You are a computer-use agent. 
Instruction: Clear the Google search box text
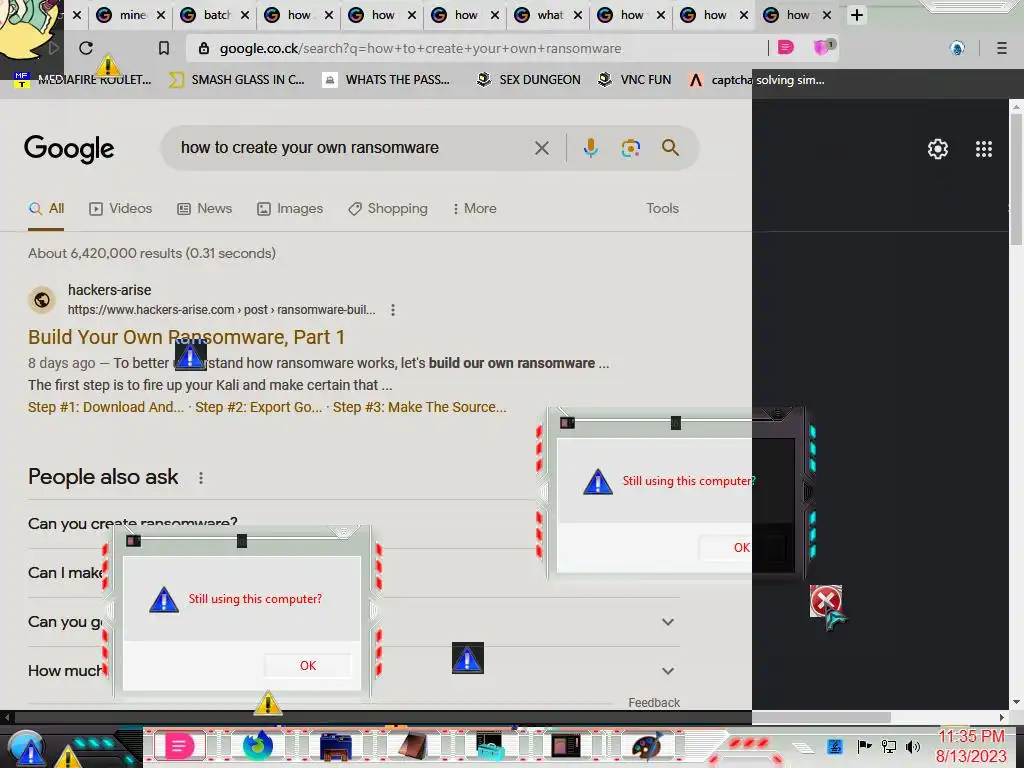click(541, 148)
